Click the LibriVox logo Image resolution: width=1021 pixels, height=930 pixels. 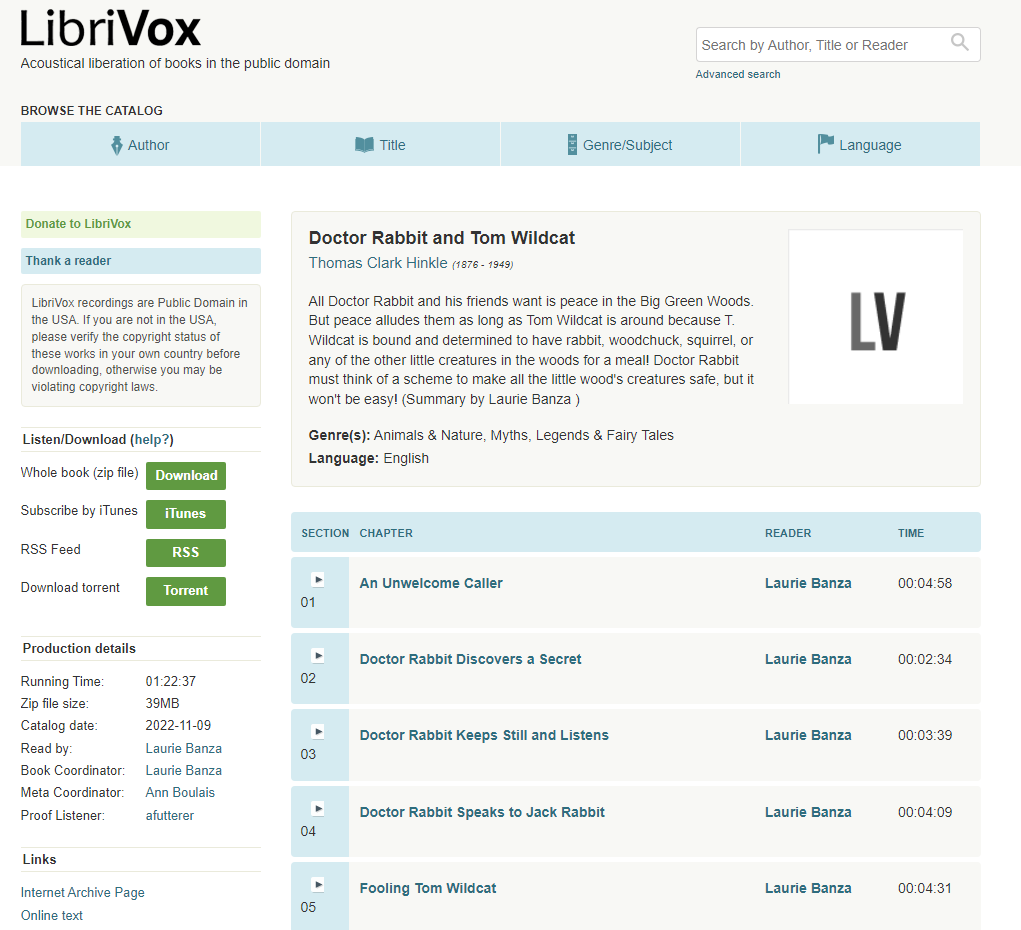[x=111, y=28]
